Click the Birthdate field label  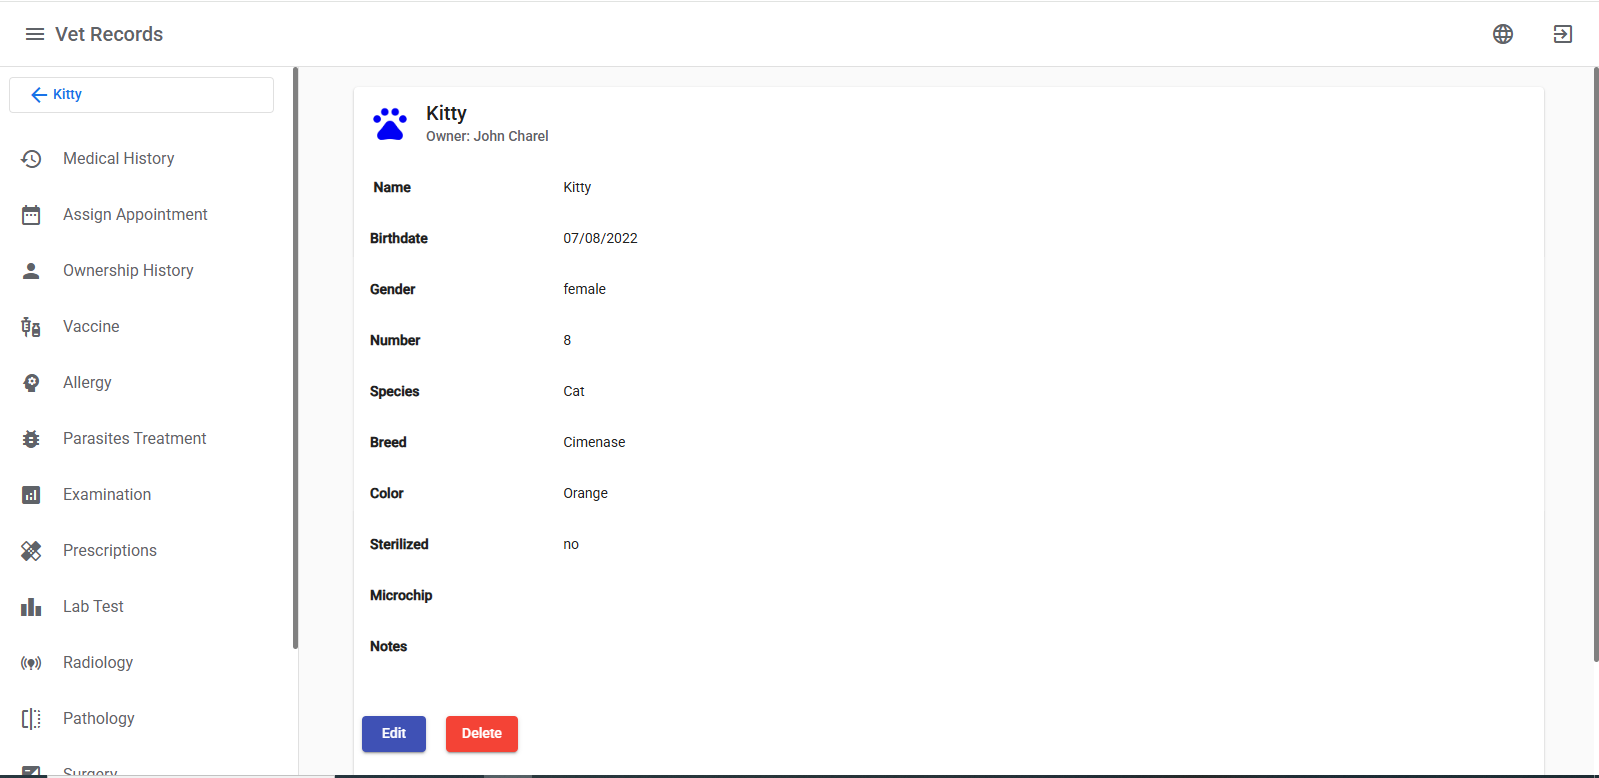[x=399, y=238]
